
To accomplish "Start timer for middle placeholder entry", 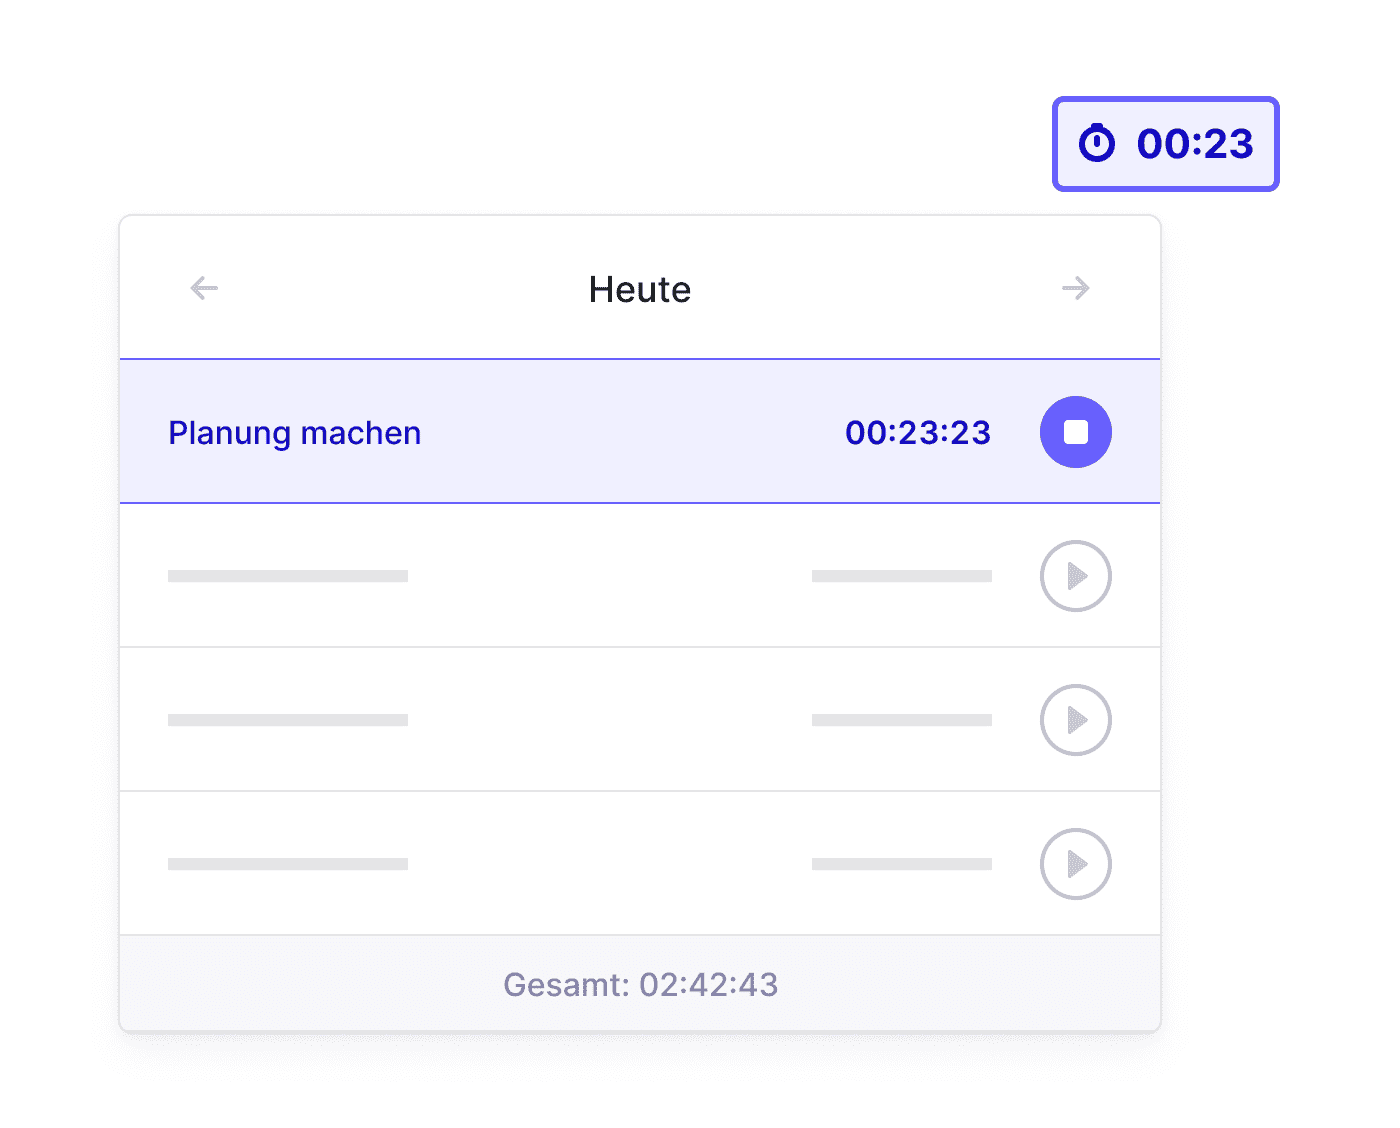I will point(1076,720).
